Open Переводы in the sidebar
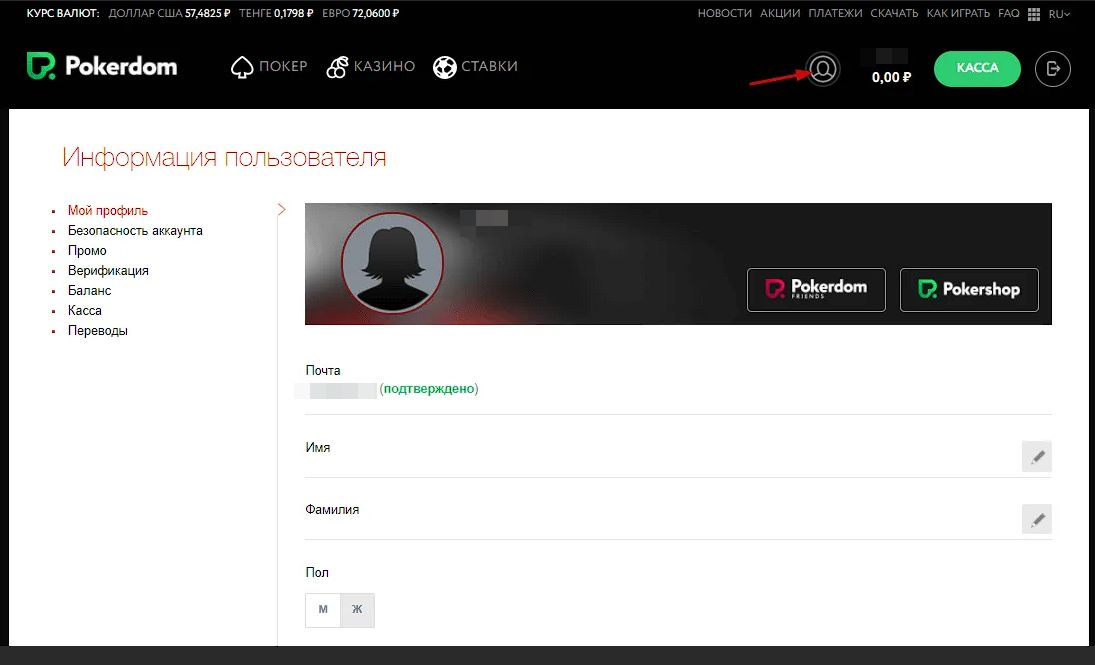Viewport: 1095px width, 665px height. pos(97,331)
